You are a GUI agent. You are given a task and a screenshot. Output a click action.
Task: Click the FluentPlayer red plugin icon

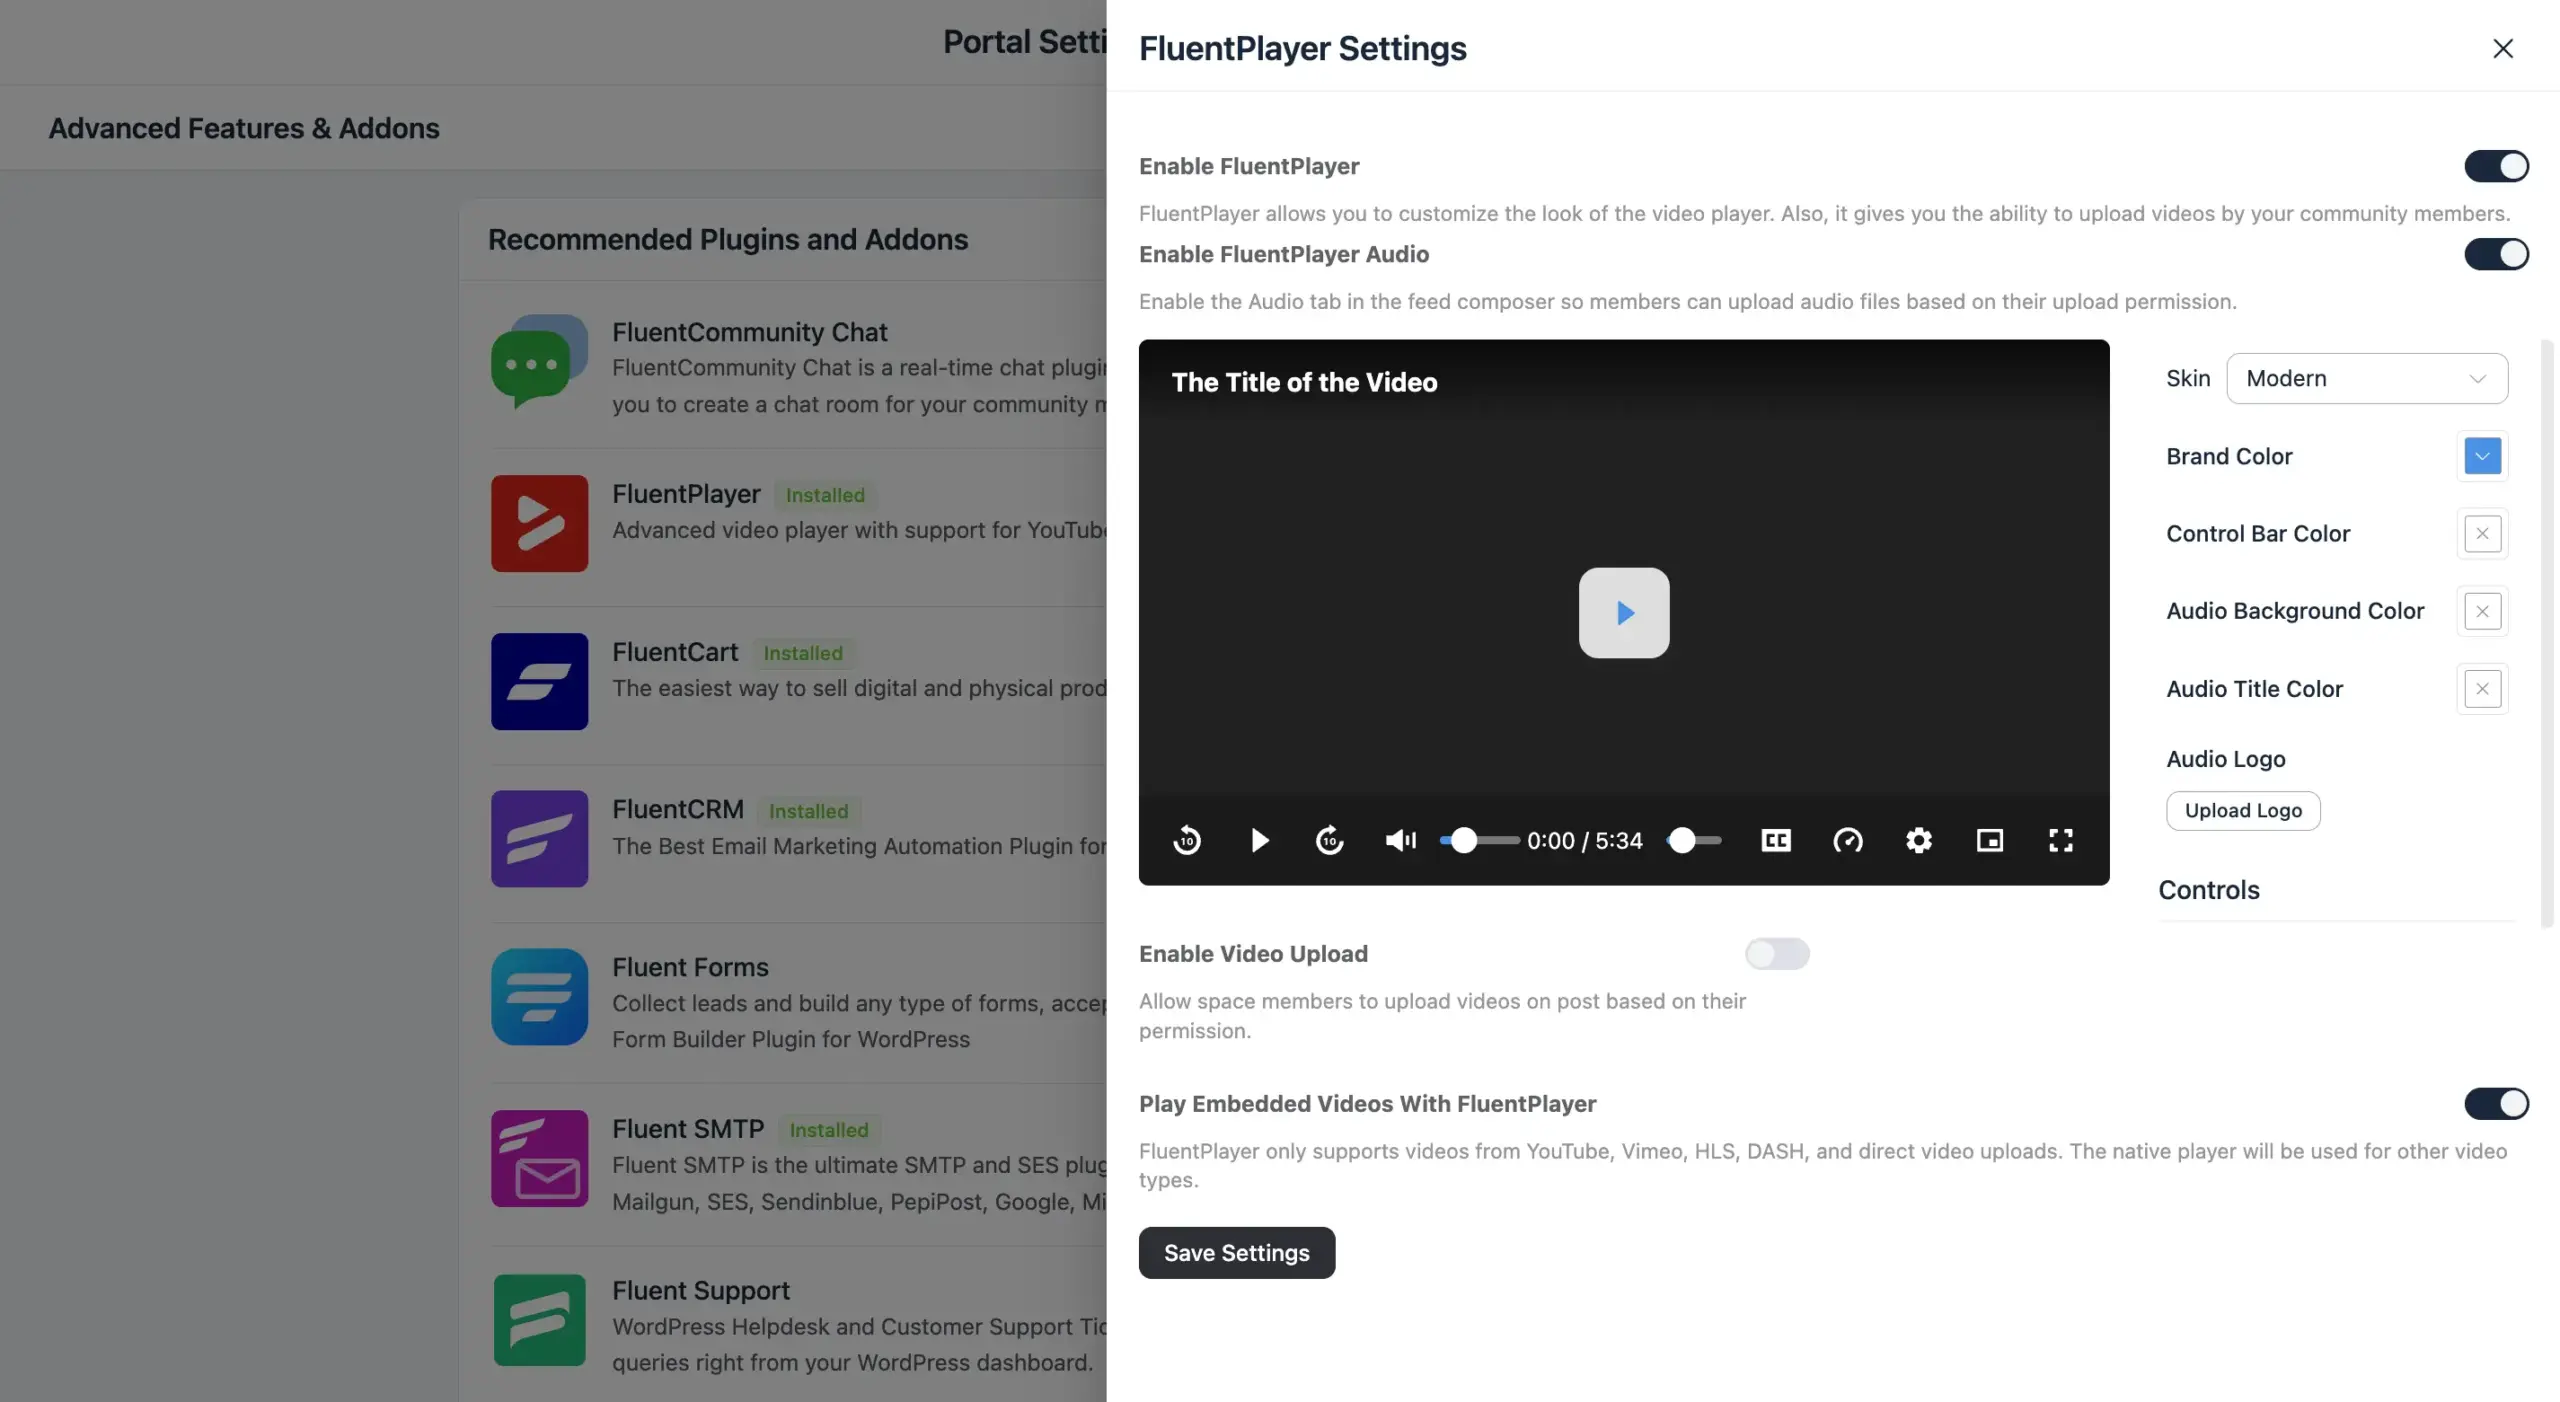(539, 523)
